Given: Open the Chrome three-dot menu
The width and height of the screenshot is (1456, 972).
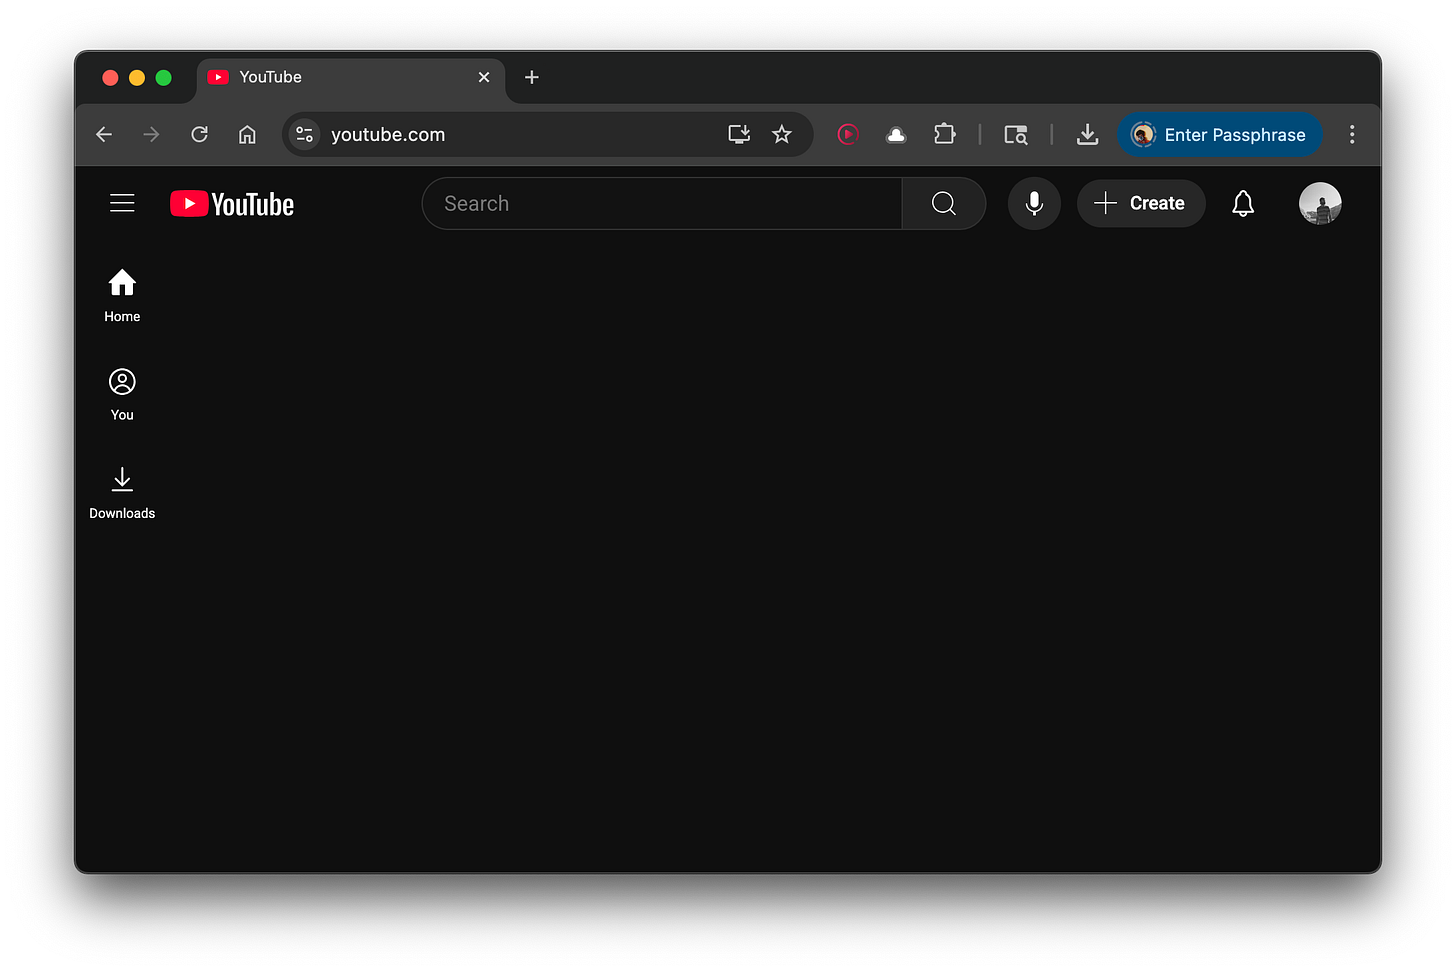Looking at the screenshot, I should click(x=1352, y=134).
